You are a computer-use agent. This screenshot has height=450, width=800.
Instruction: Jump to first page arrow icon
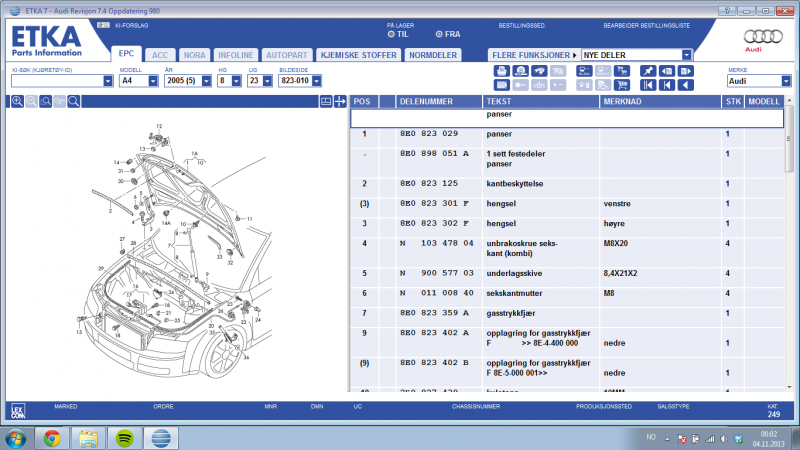pyautogui.click(x=647, y=85)
